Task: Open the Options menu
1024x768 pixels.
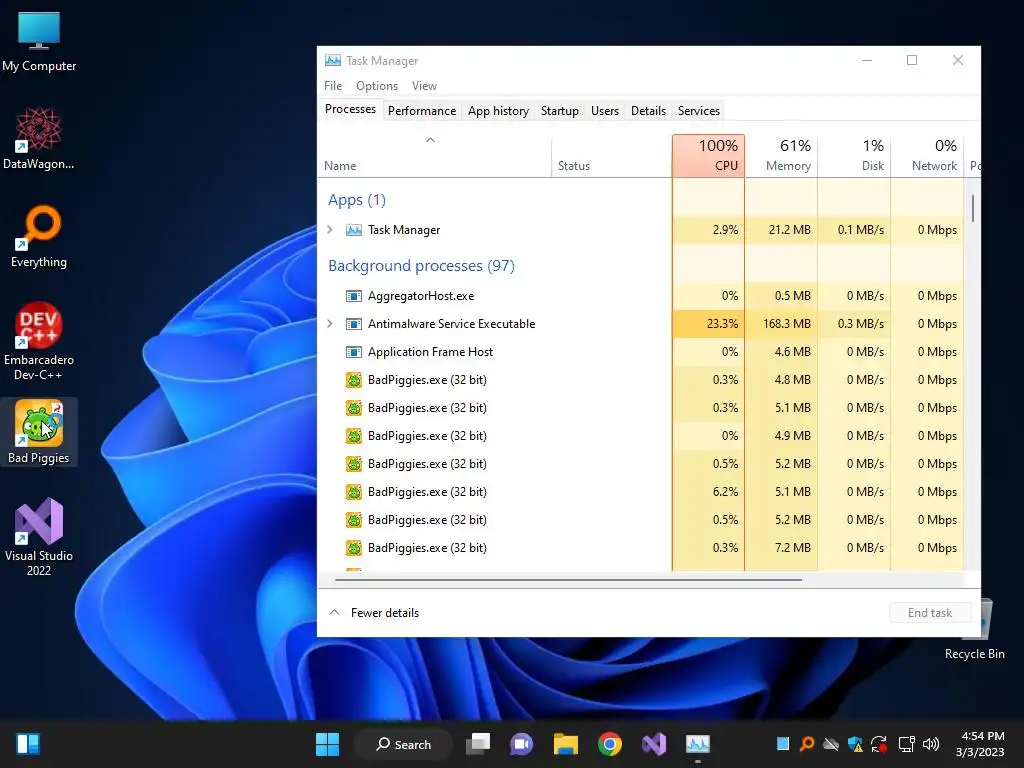Action: [377, 86]
